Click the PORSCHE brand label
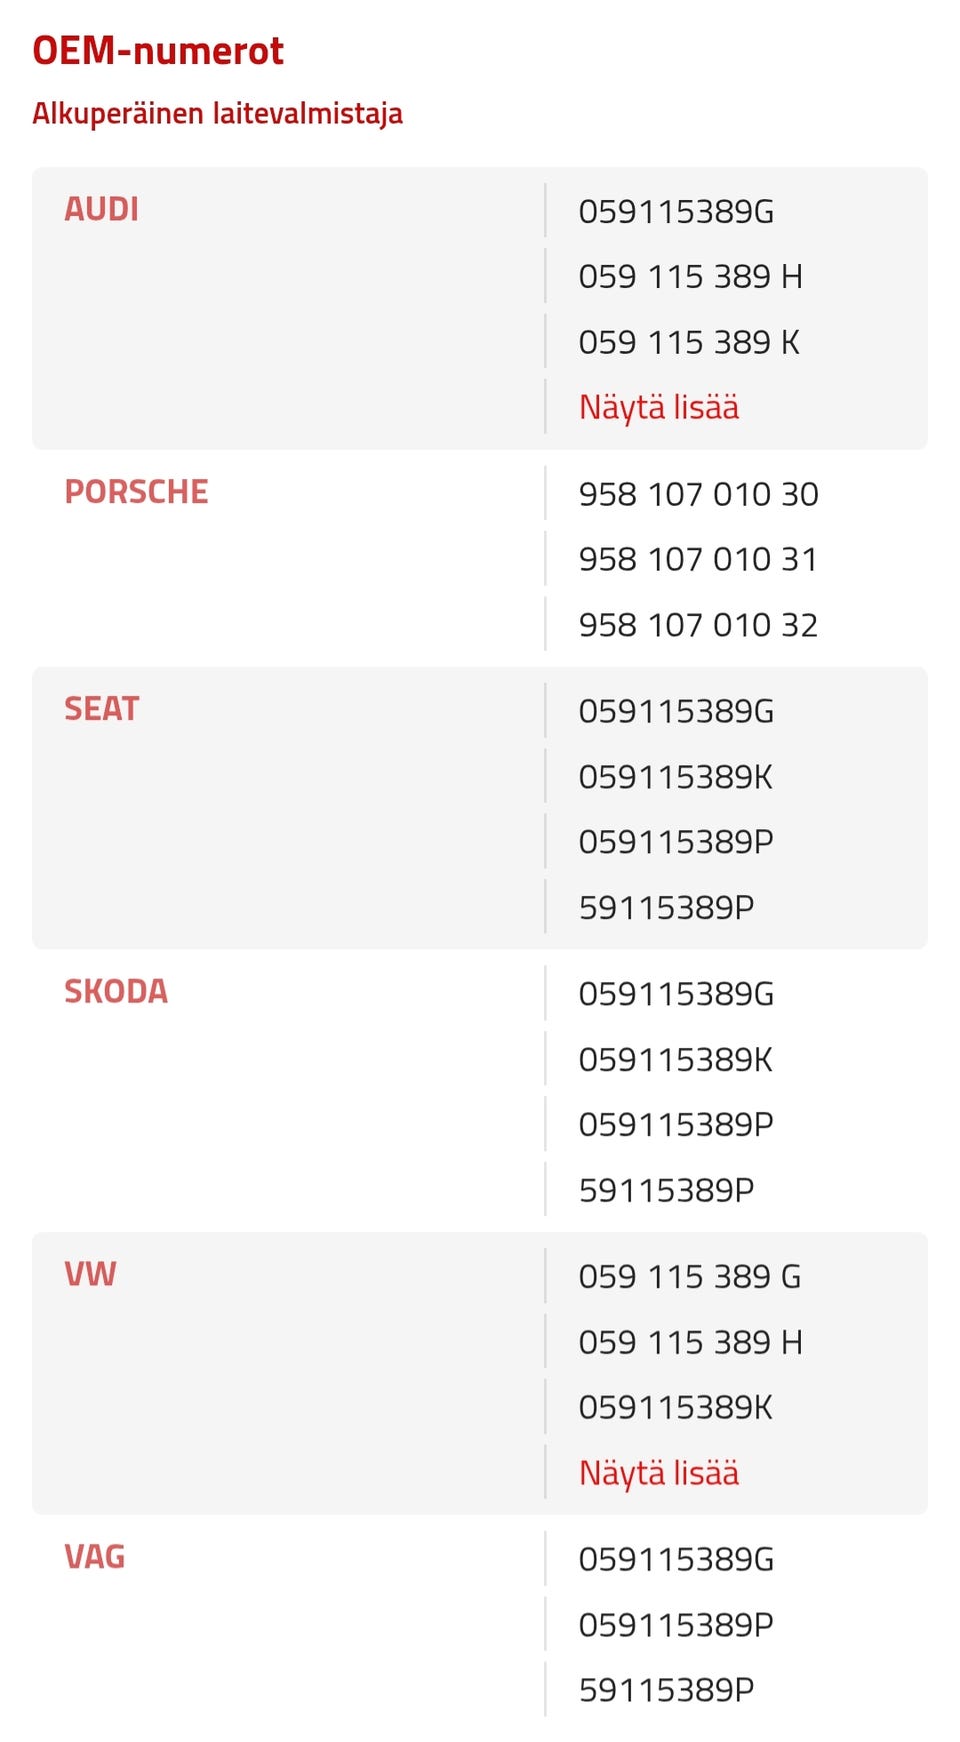The image size is (960, 1742). tap(136, 492)
